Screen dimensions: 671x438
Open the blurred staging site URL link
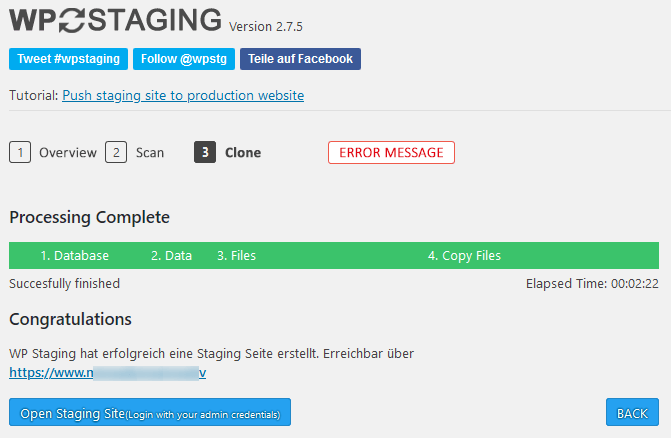click(x=108, y=373)
